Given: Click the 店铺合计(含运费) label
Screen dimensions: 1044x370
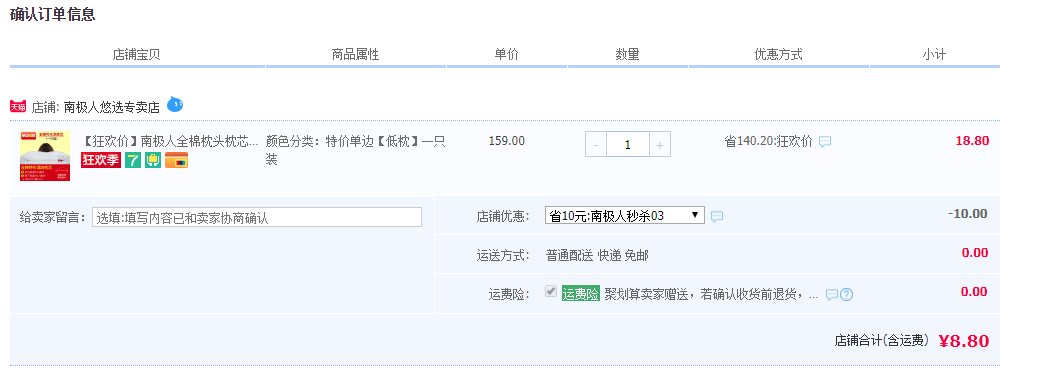Looking at the screenshot, I should click(882, 341).
